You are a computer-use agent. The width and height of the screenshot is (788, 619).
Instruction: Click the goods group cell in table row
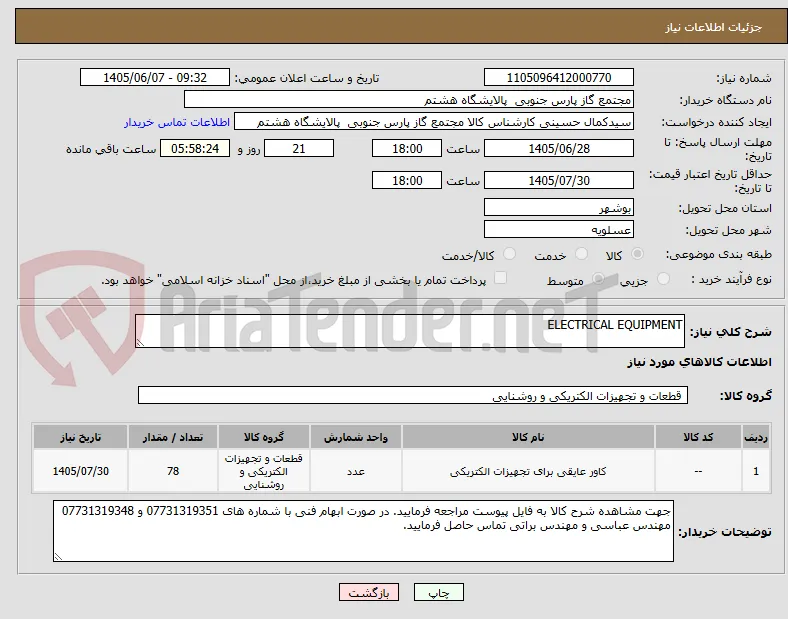tap(264, 471)
